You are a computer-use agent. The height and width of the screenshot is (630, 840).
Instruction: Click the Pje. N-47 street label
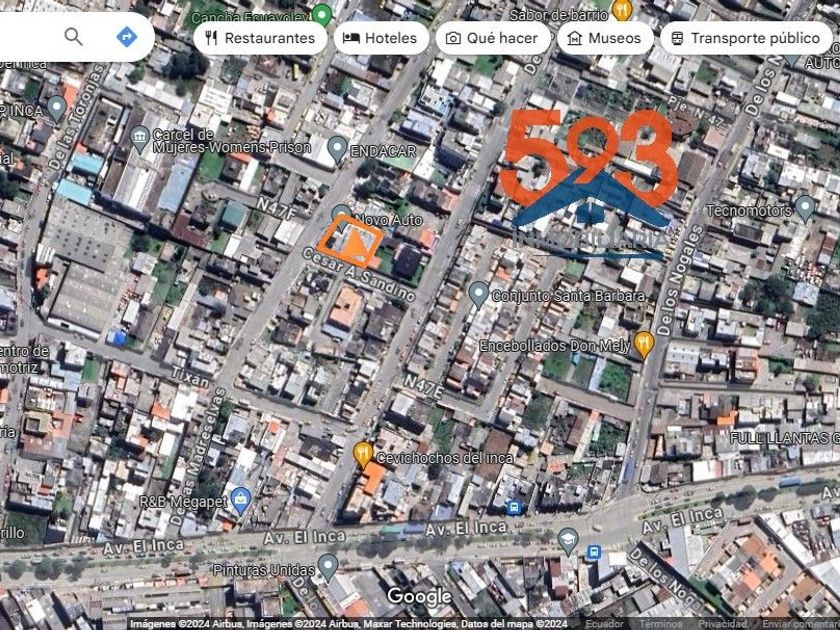coord(696,111)
